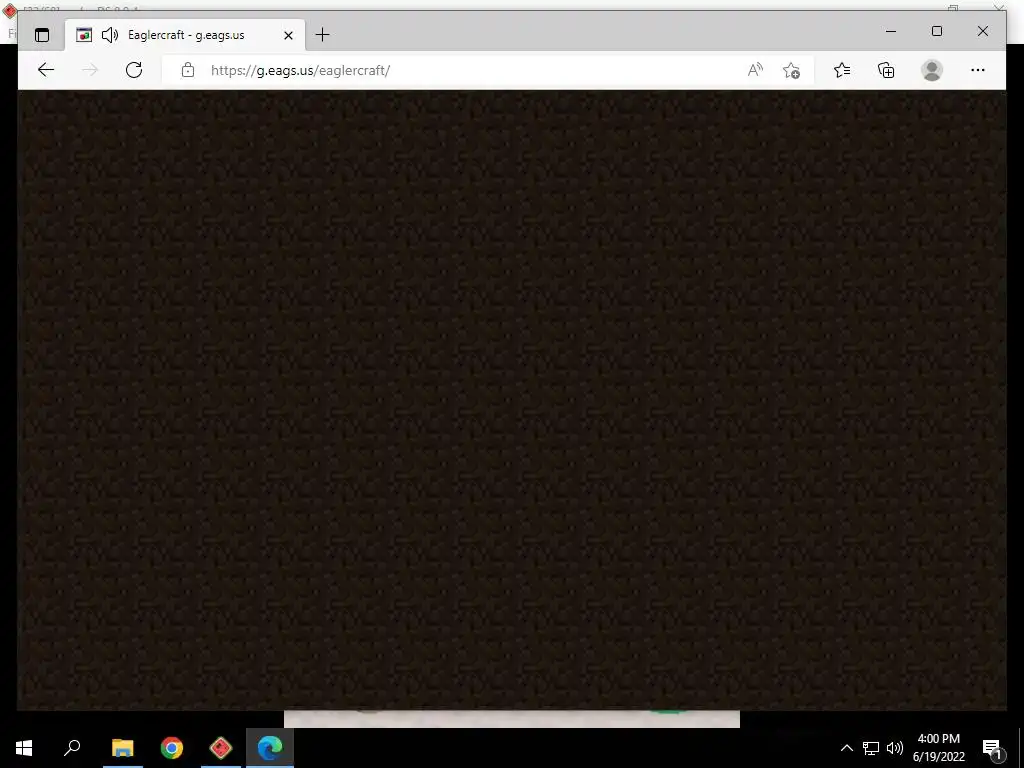Open the tab actions menu icon
This screenshot has width=1024, height=768.
click(x=42, y=35)
